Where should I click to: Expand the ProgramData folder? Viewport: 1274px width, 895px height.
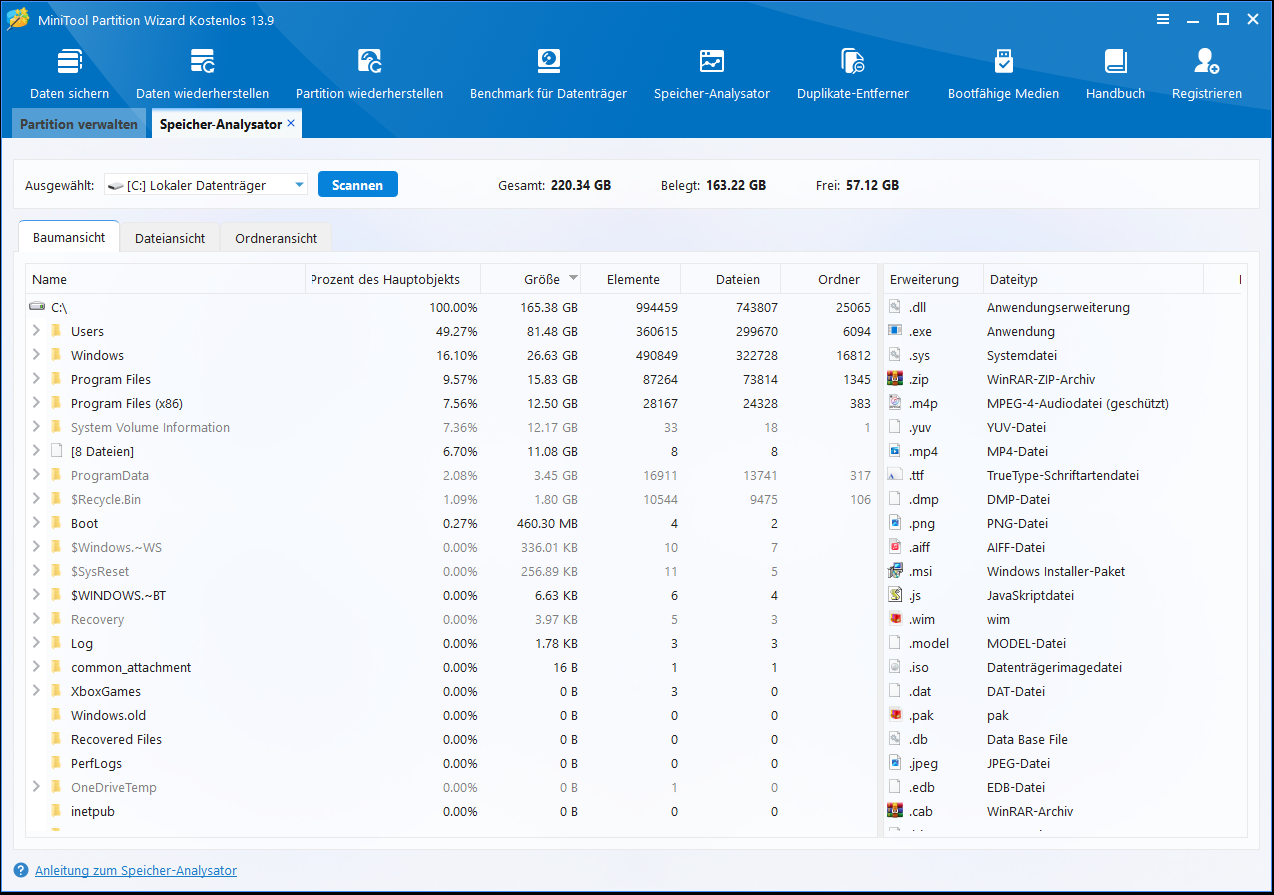[36, 475]
